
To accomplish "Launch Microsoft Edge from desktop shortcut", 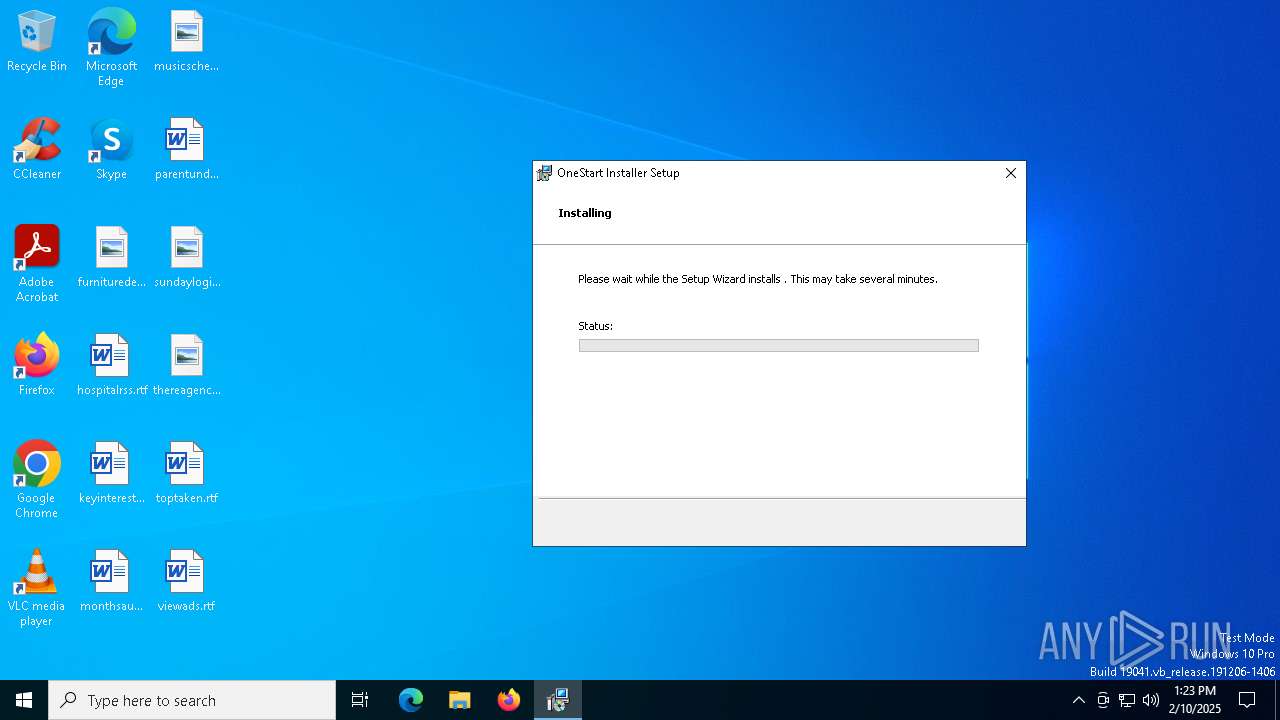I will coord(111,48).
